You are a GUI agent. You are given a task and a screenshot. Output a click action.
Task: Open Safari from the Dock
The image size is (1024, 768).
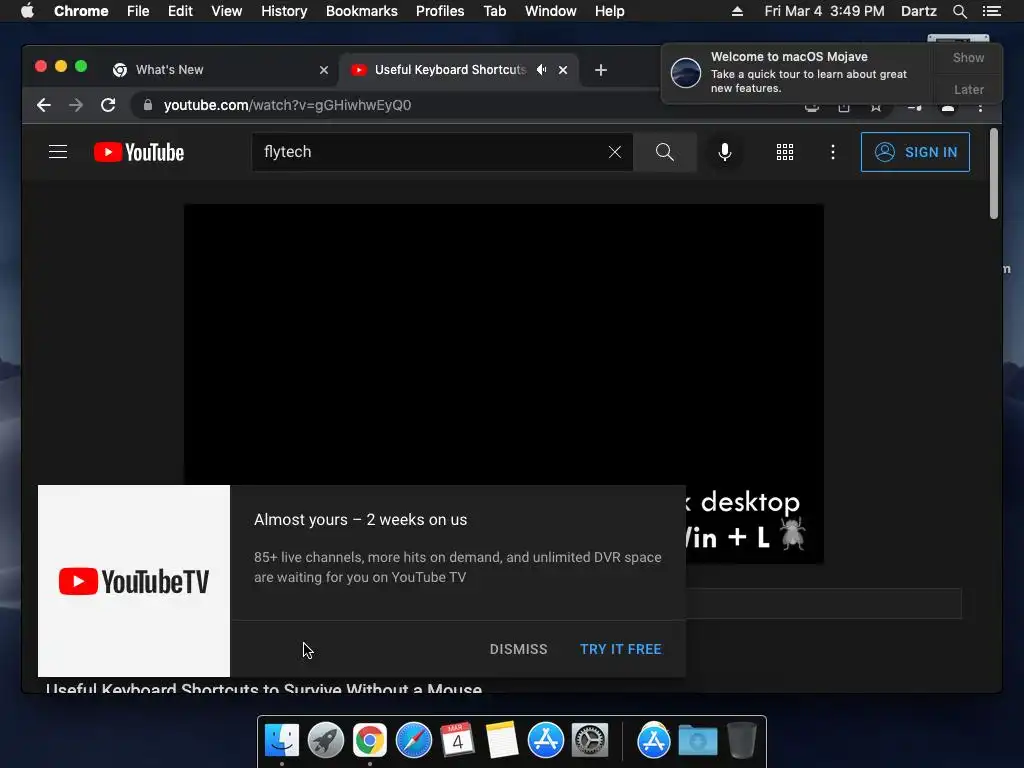[x=414, y=741]
